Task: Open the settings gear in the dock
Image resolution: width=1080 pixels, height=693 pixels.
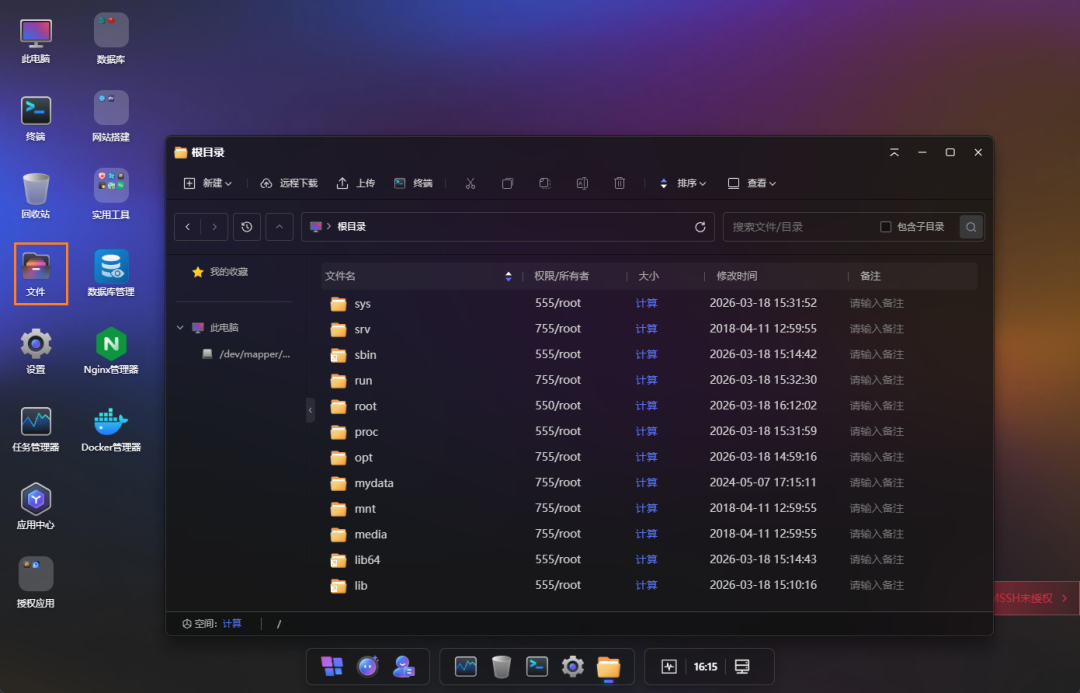Action: point(572,666)
